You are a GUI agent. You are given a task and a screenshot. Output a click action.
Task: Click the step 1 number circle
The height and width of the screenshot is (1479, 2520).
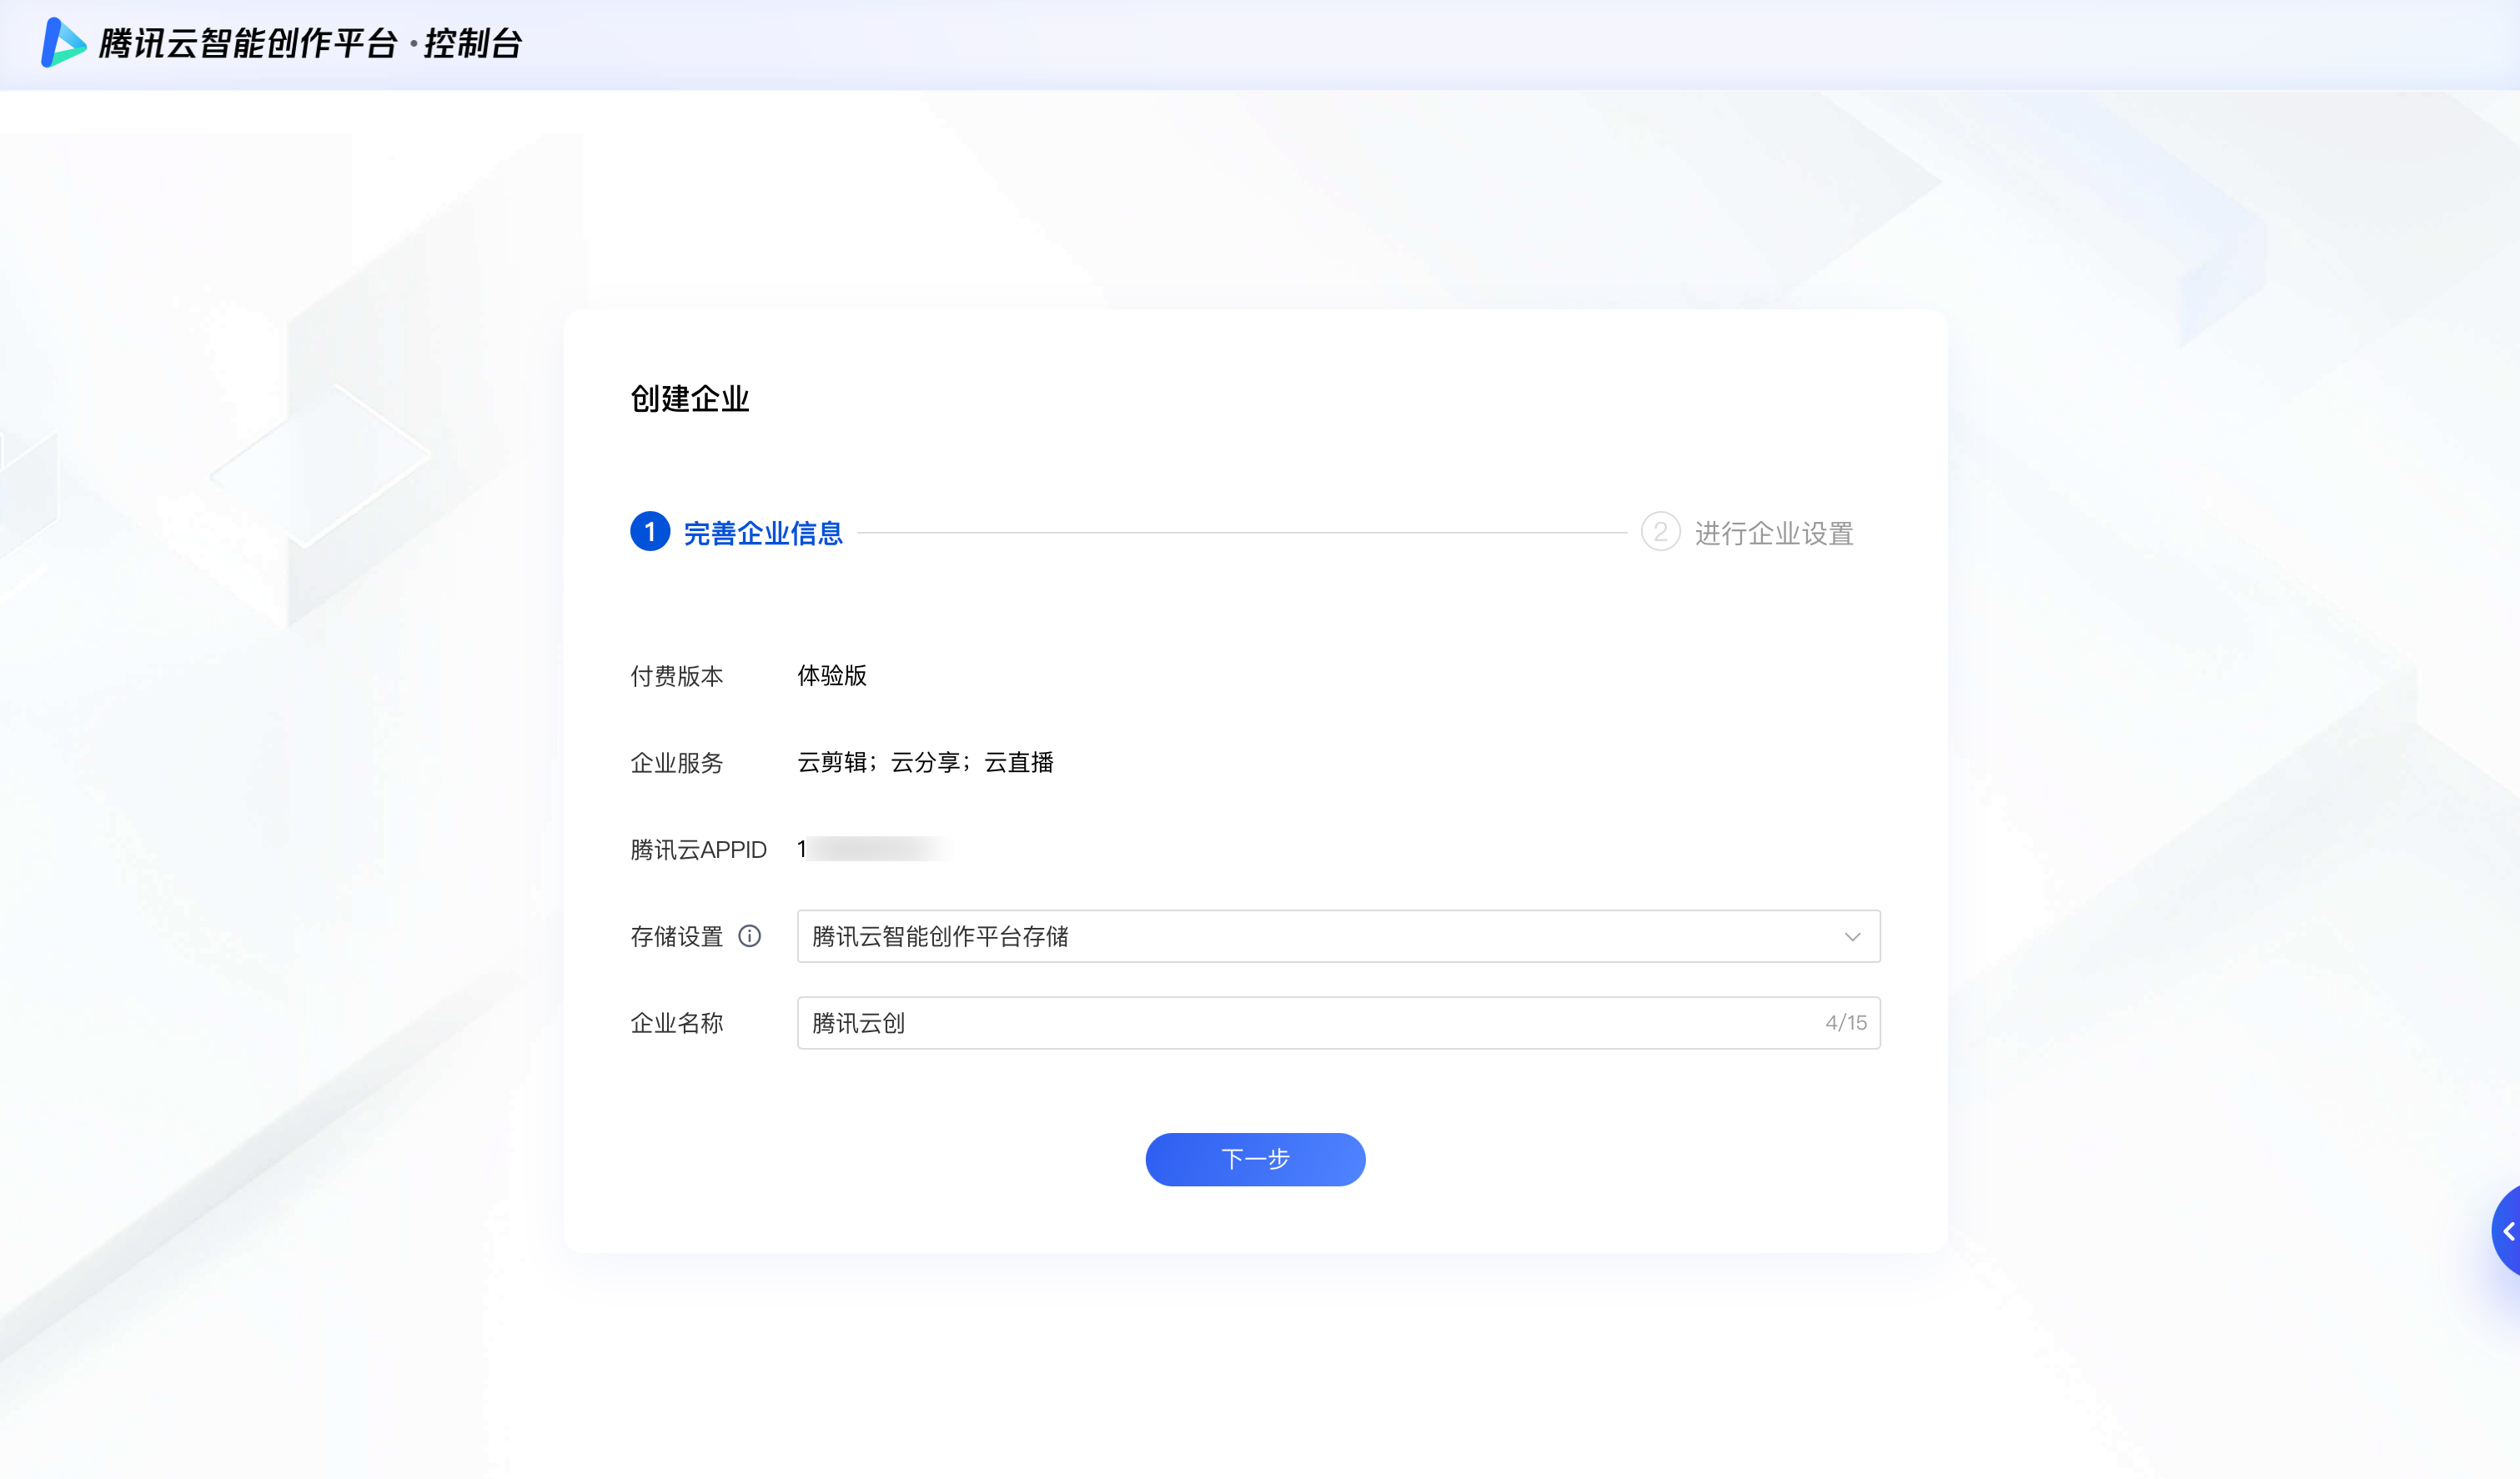(650, 532)
